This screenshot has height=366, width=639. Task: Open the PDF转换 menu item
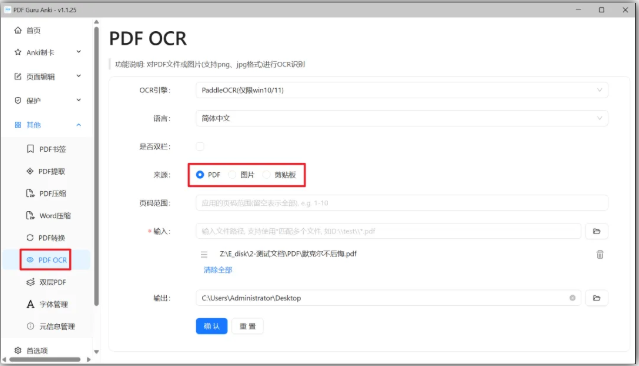coord(52,238)
